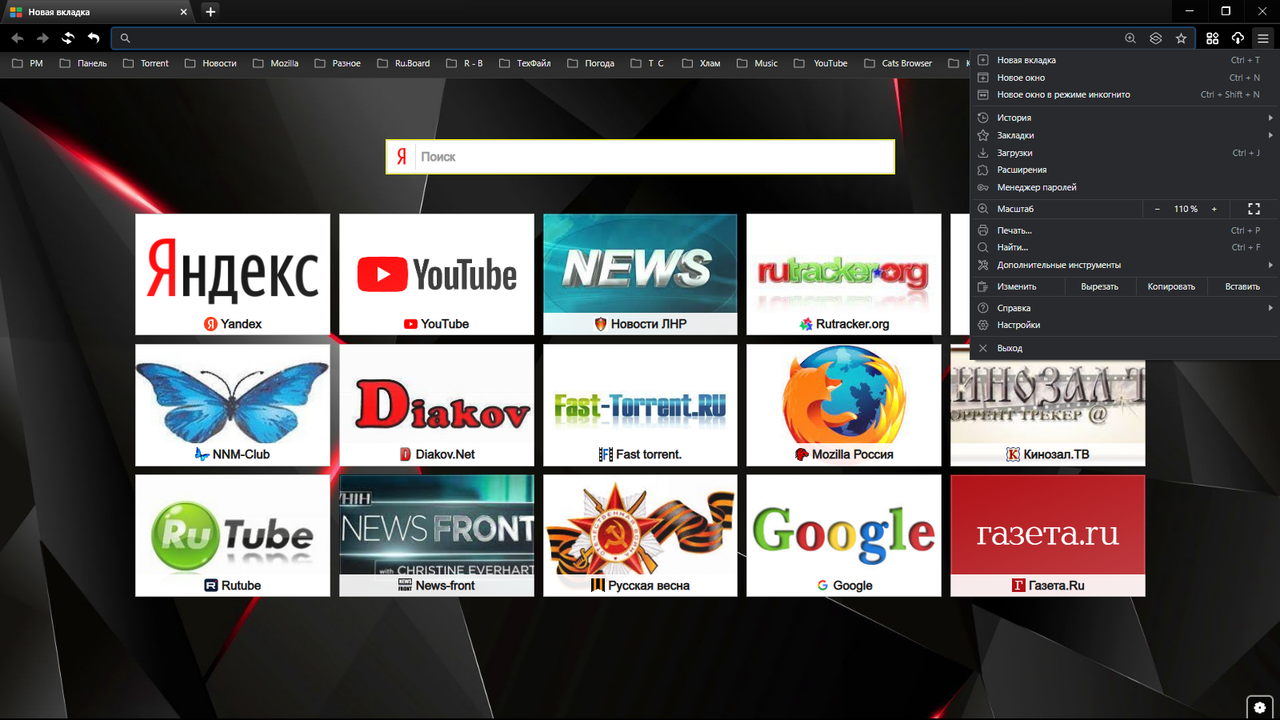Open the speed dial settings gear
Image resolution: width=1280 pixels, height=720 pixels.
[x=1259, y=707]
